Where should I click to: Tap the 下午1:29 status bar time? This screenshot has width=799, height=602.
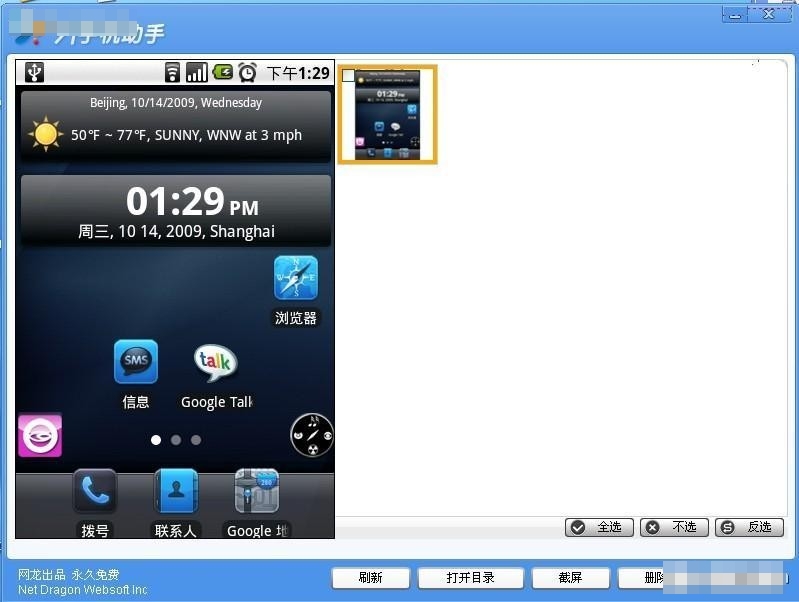click(x=298, y=73)
